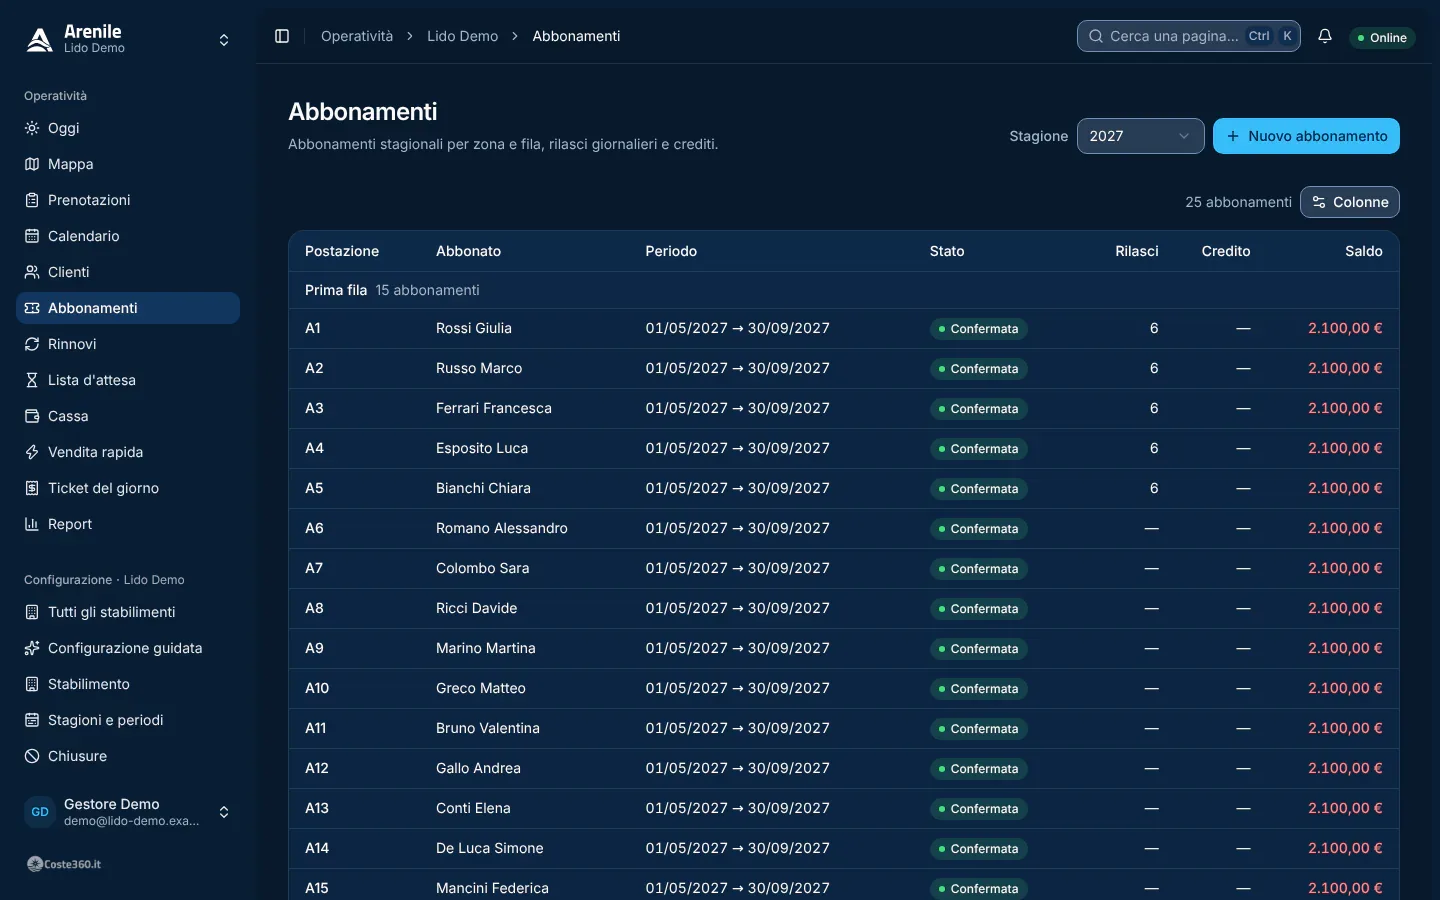Click the Lista d'attesa hourglass icon
The height and width of the screenshot is (900, 1440).
(x=32, y=380)
